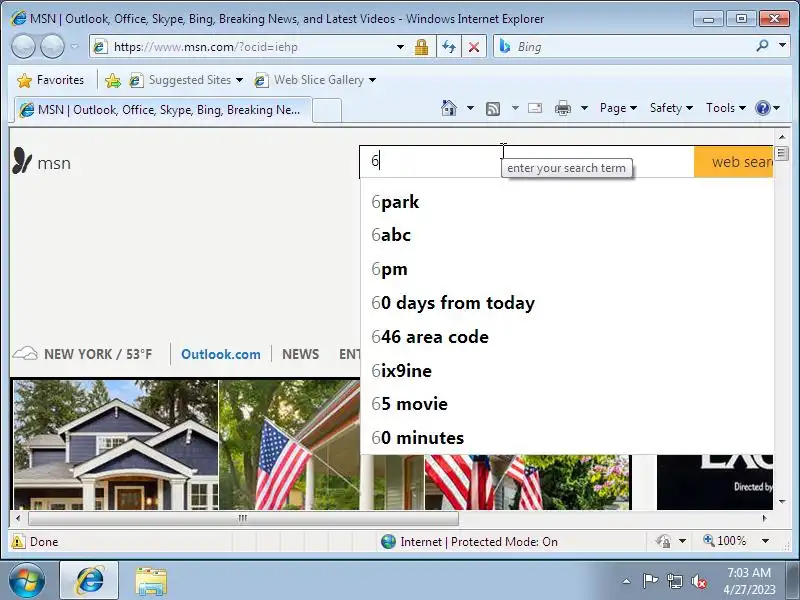800x600 pixels.
Task: Open Web Slice Gallery on favorites bar
Action: (x=315, y=80)
